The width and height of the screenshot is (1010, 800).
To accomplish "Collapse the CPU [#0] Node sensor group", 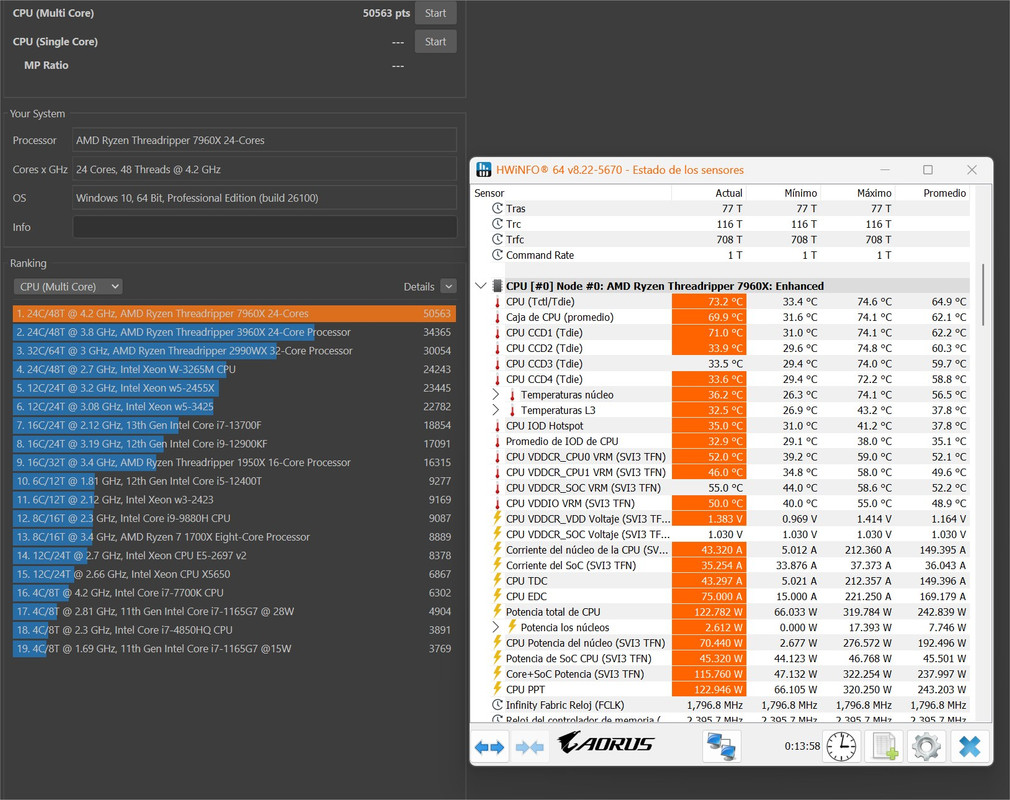I will click(481, 285).
